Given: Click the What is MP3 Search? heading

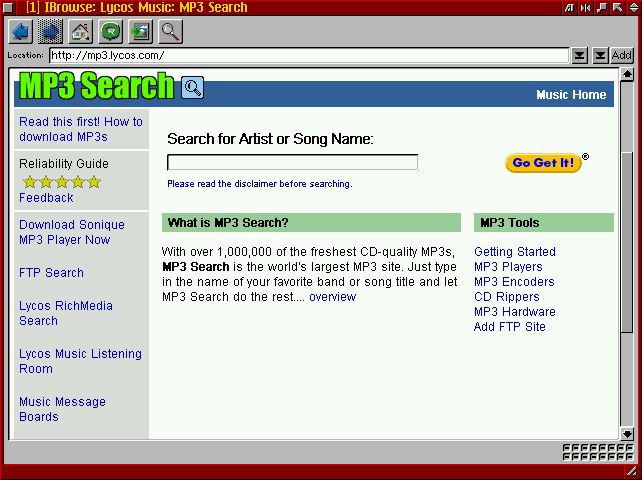Looking at the screenshot, I should 228,223.
